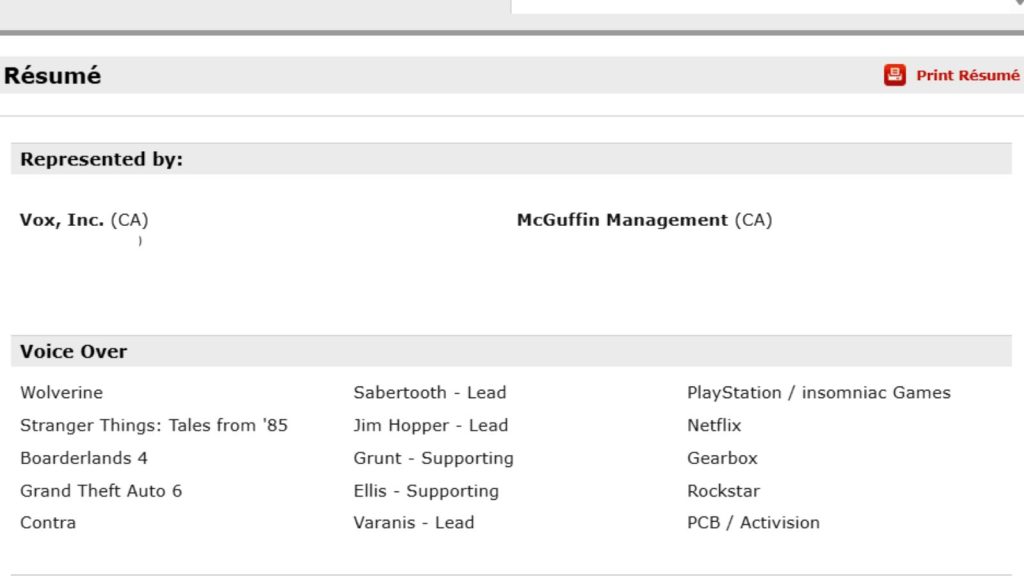Click the Represented by header
This screenshot has height=576, width=1024.
point(101,159)
